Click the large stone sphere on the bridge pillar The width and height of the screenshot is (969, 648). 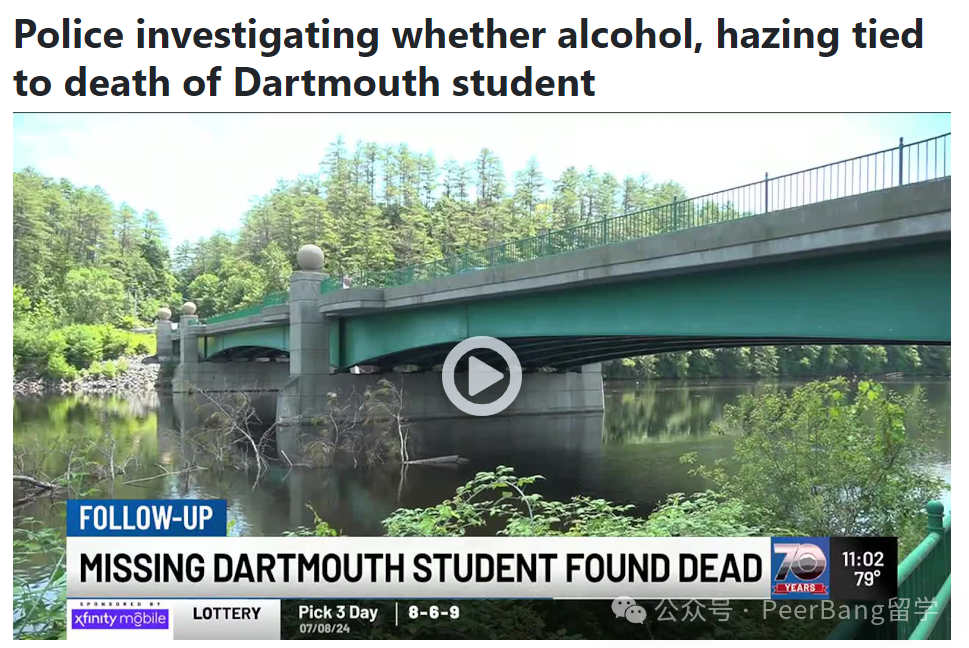(310, 257)
